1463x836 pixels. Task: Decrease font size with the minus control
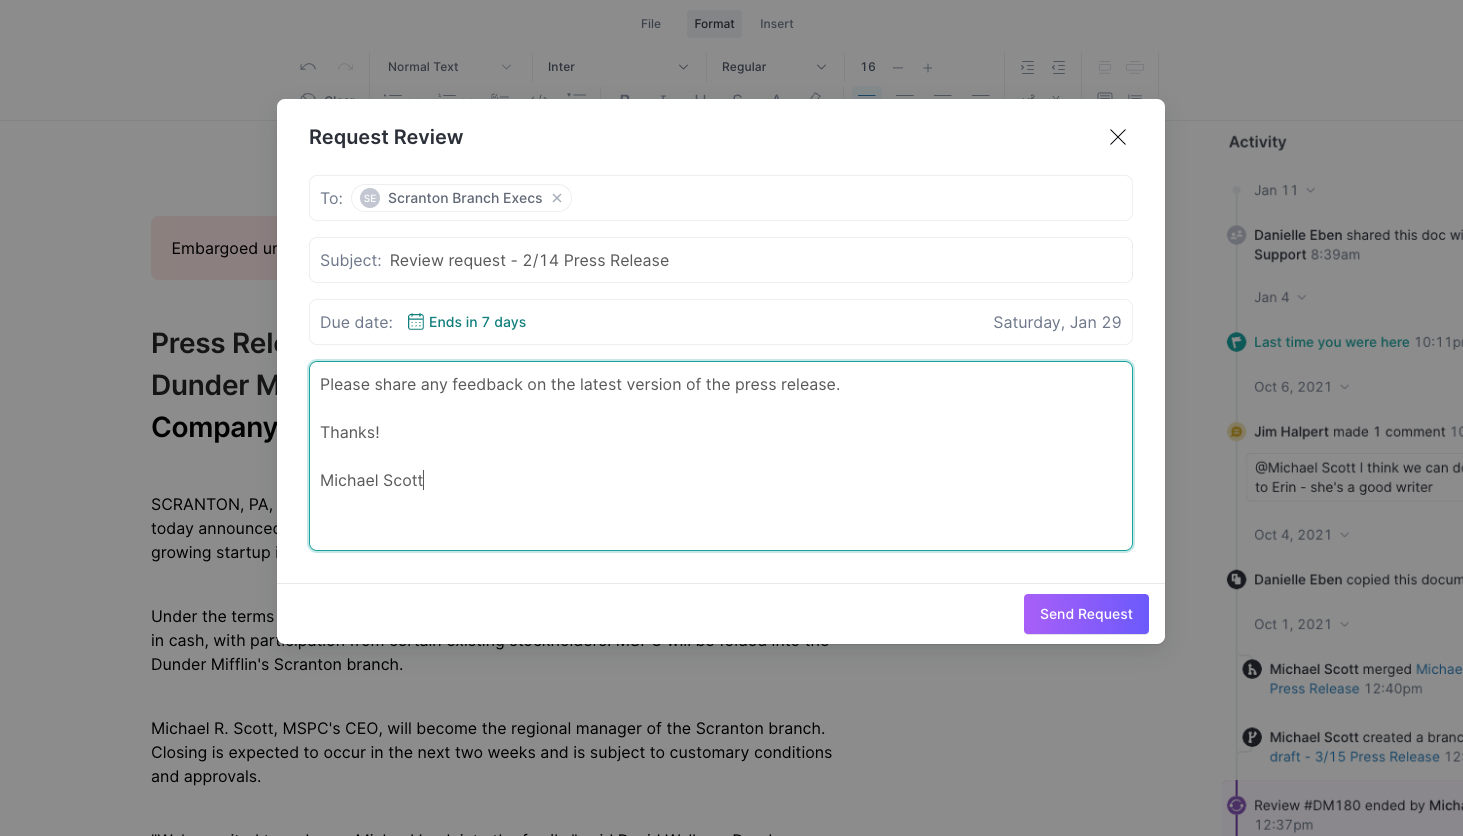[x=897, y=66]
